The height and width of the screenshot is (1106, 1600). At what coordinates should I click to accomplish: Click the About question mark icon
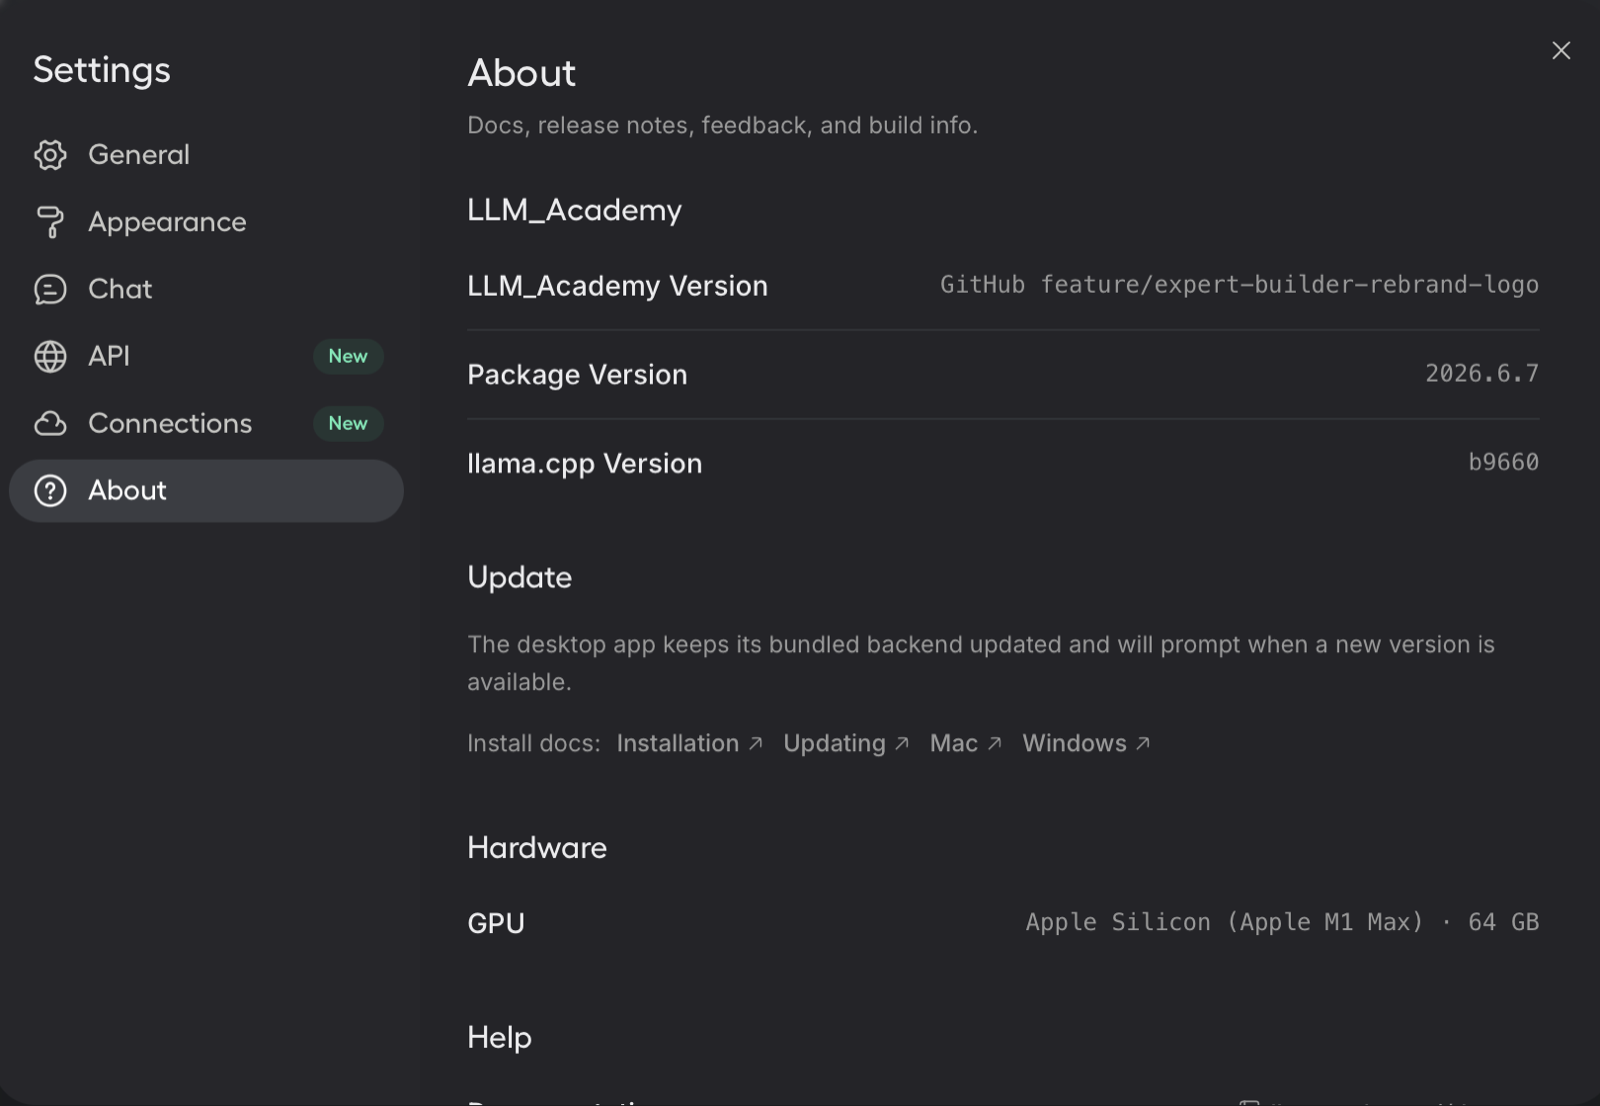click(50, 490)
